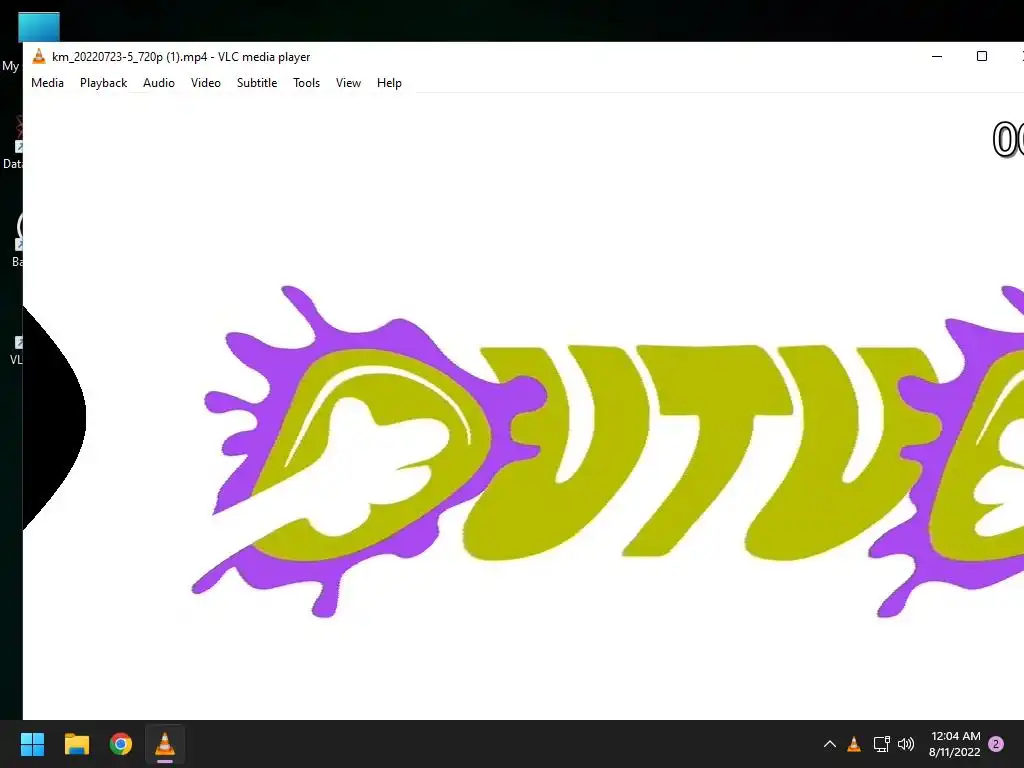Open the Help menu
Image resolution: width=1024 pixels, height=768 pixels.
[x=389, y=83]
